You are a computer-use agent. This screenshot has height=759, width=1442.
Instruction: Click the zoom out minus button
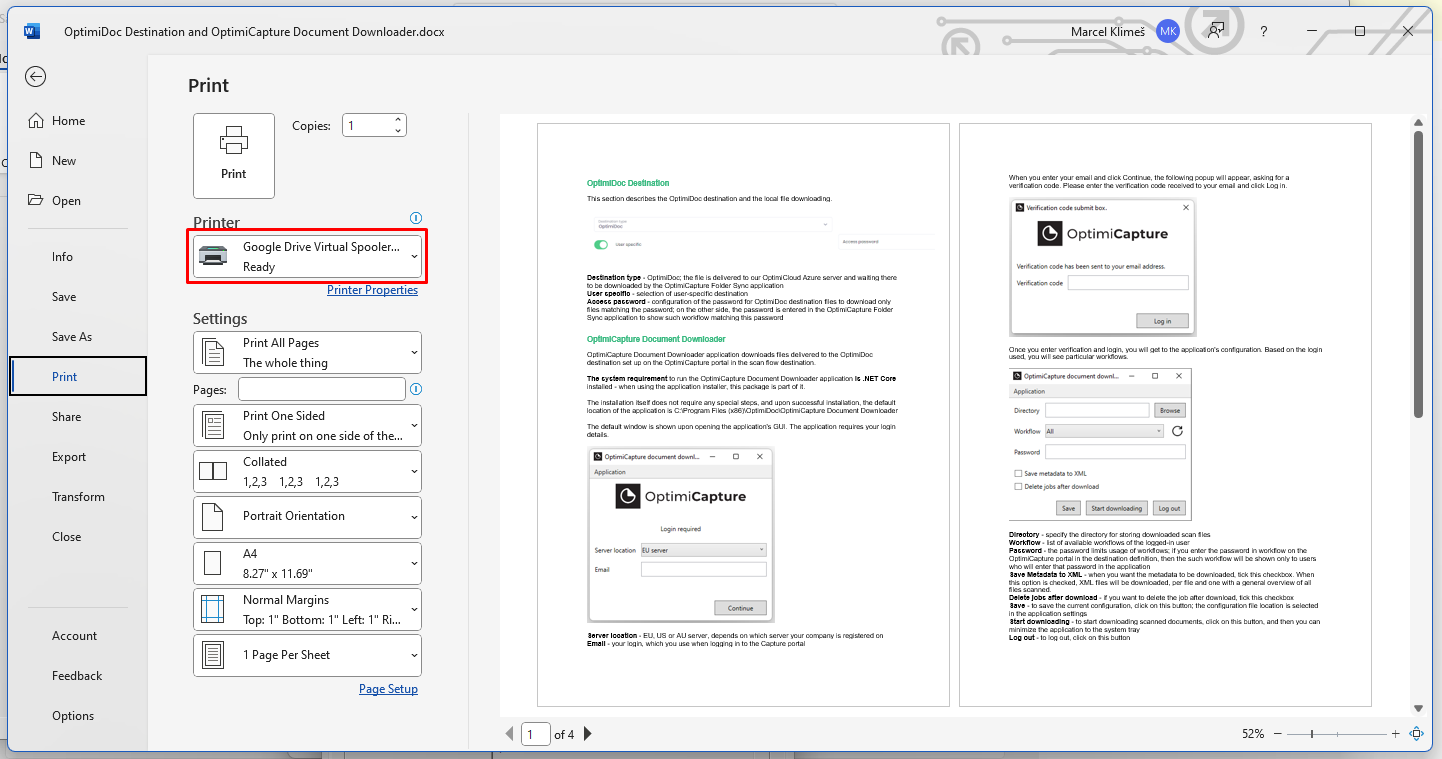1278,734
